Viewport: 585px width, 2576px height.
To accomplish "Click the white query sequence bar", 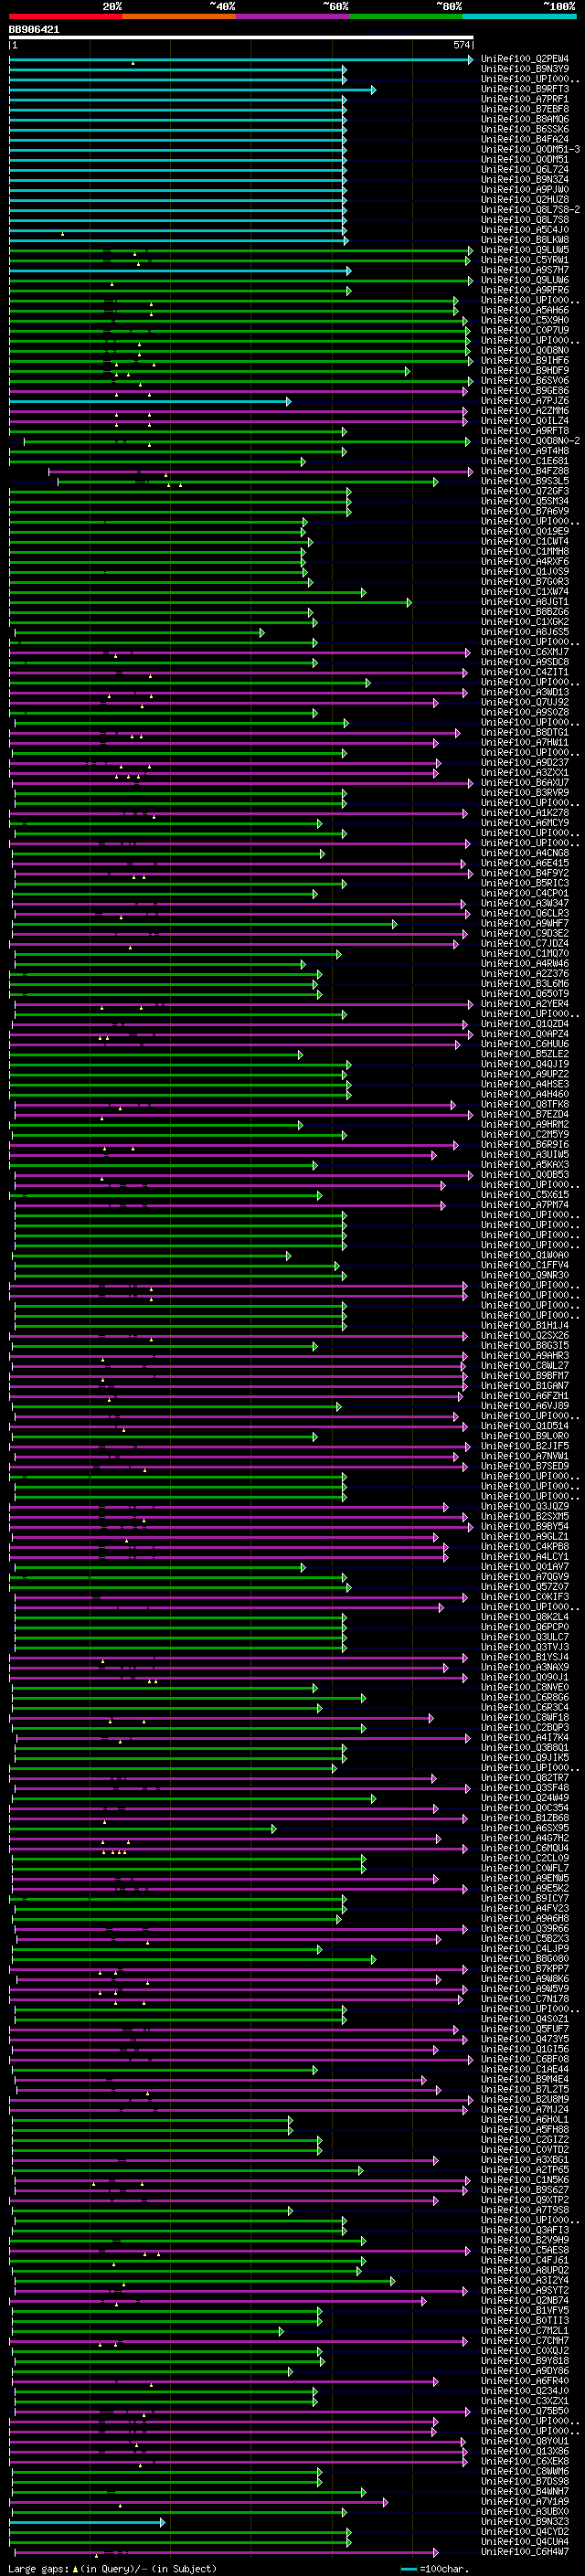I will [x=241, y=38].
